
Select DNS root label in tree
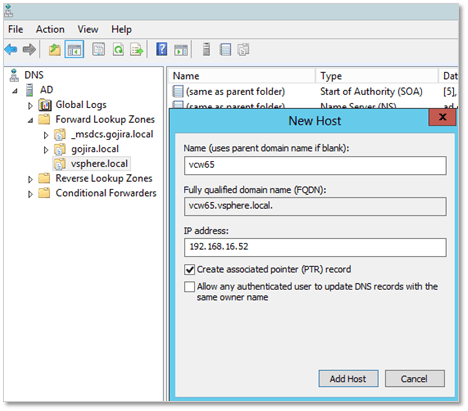(34, 75)
